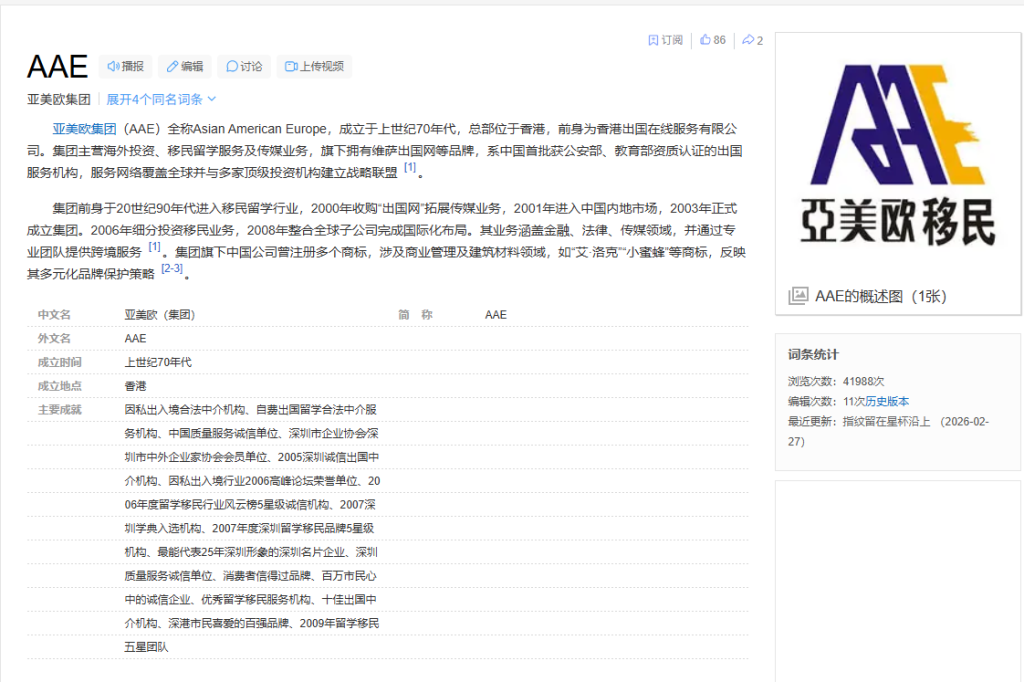
Task: Click the 成立时间 label
Action: (x=59, y=362)
